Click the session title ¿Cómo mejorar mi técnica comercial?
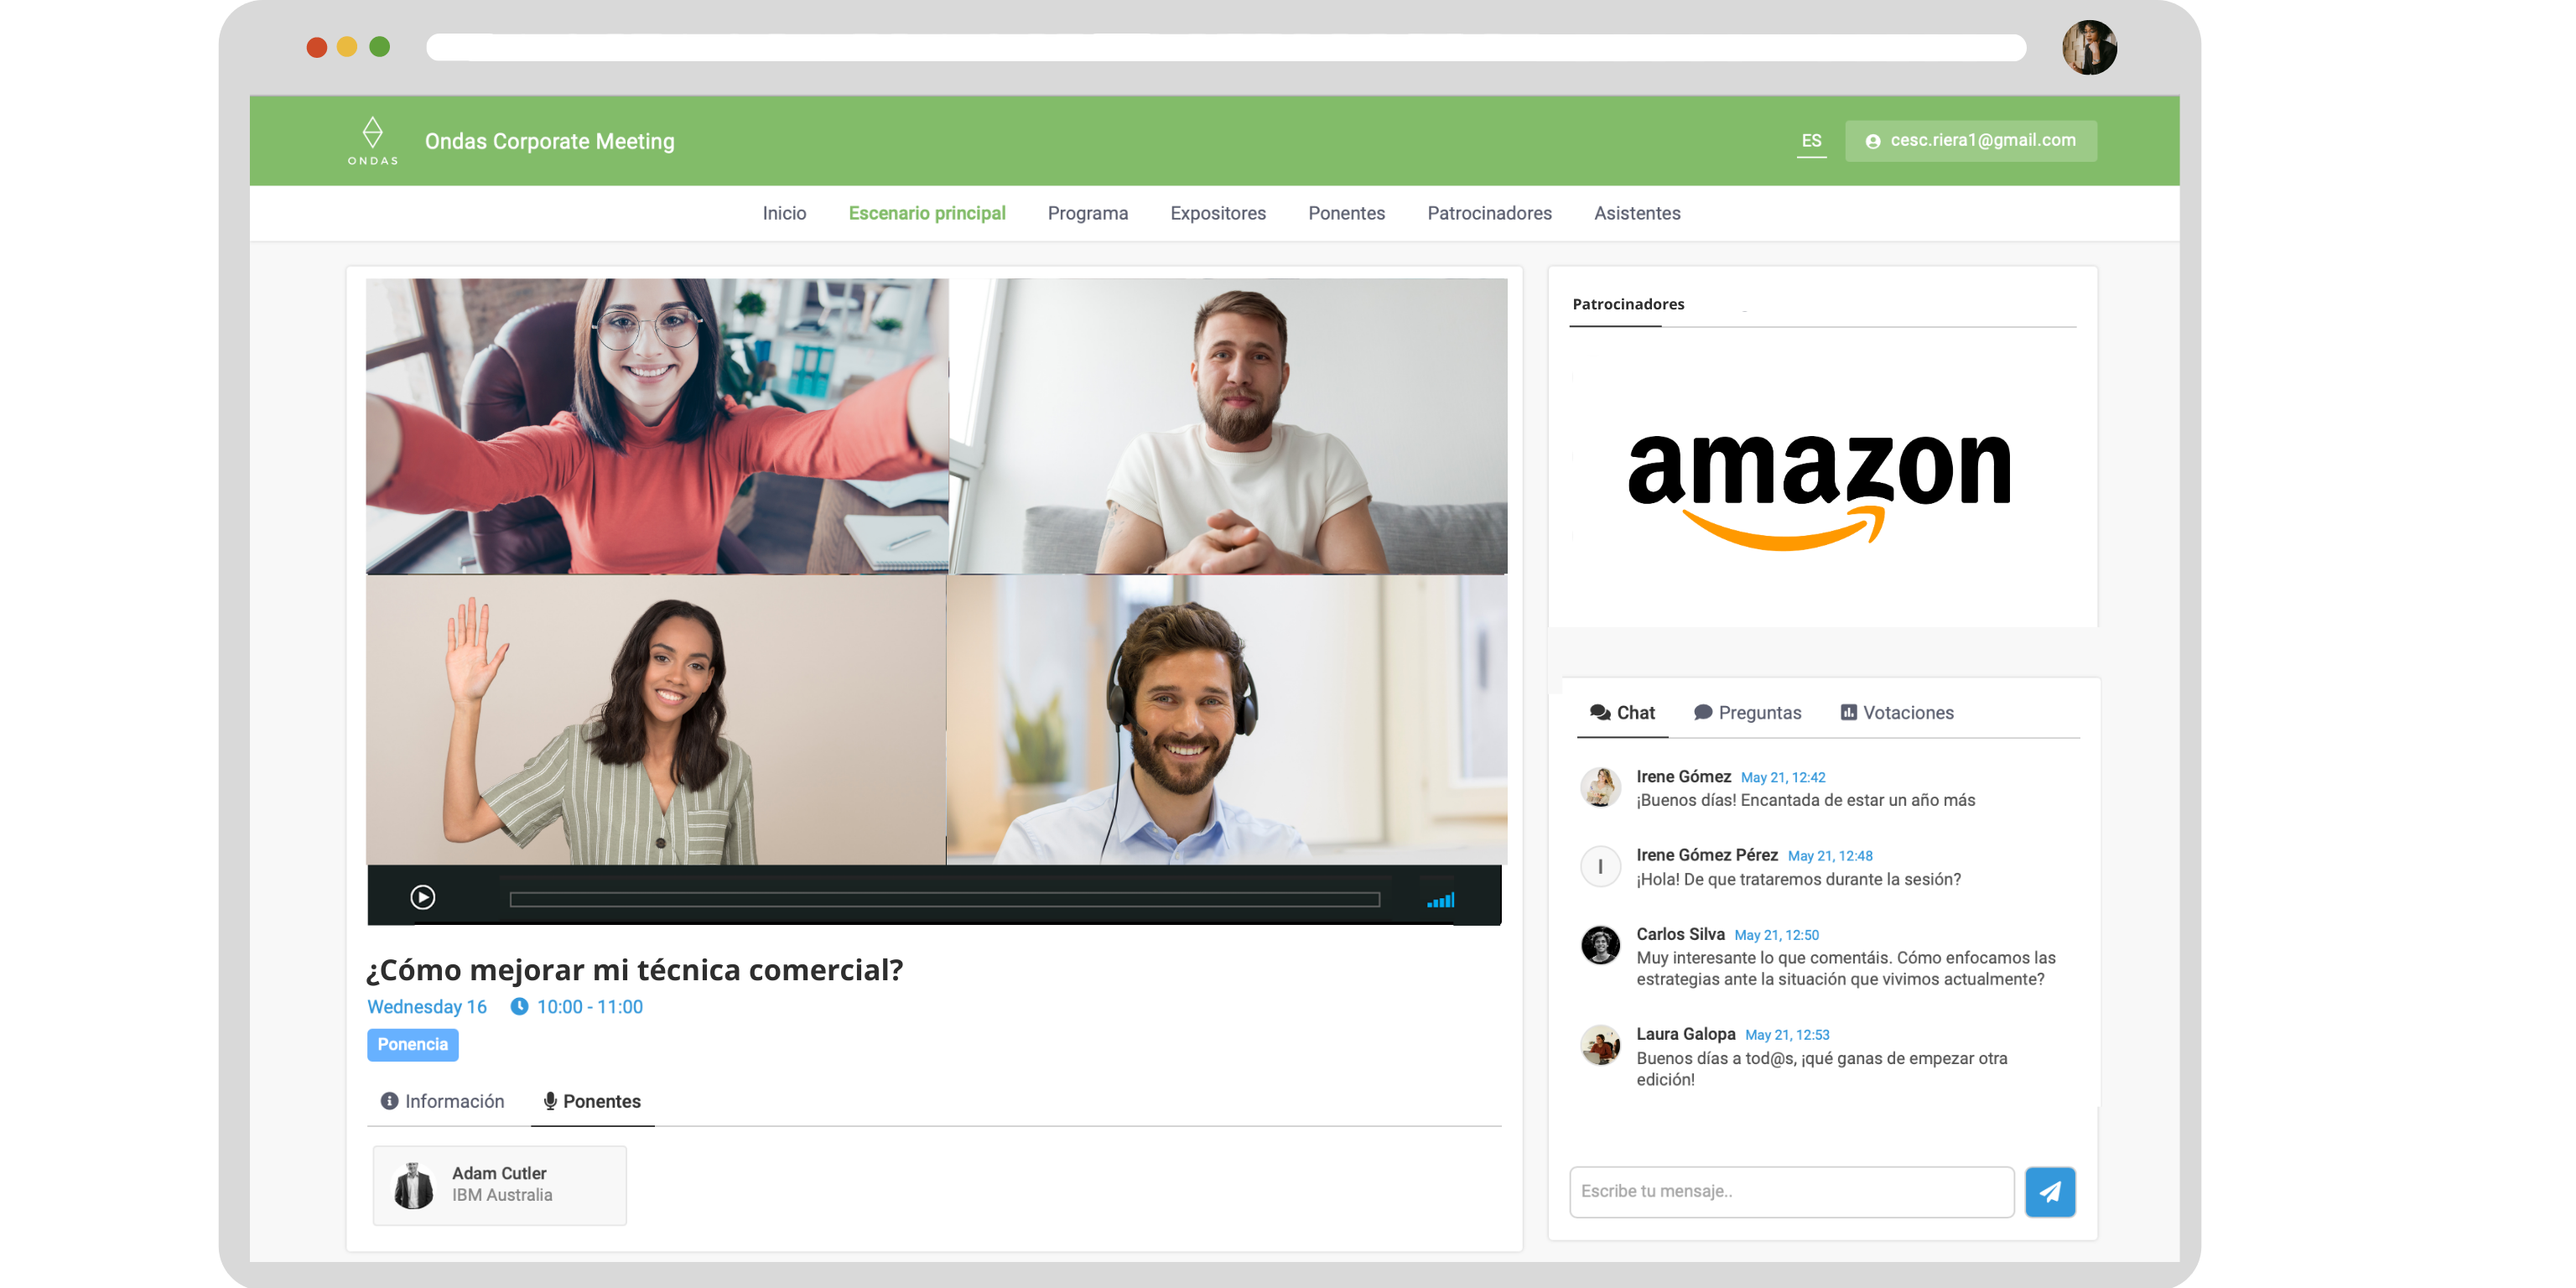2576x1288 pixels. tap(634, 969)
